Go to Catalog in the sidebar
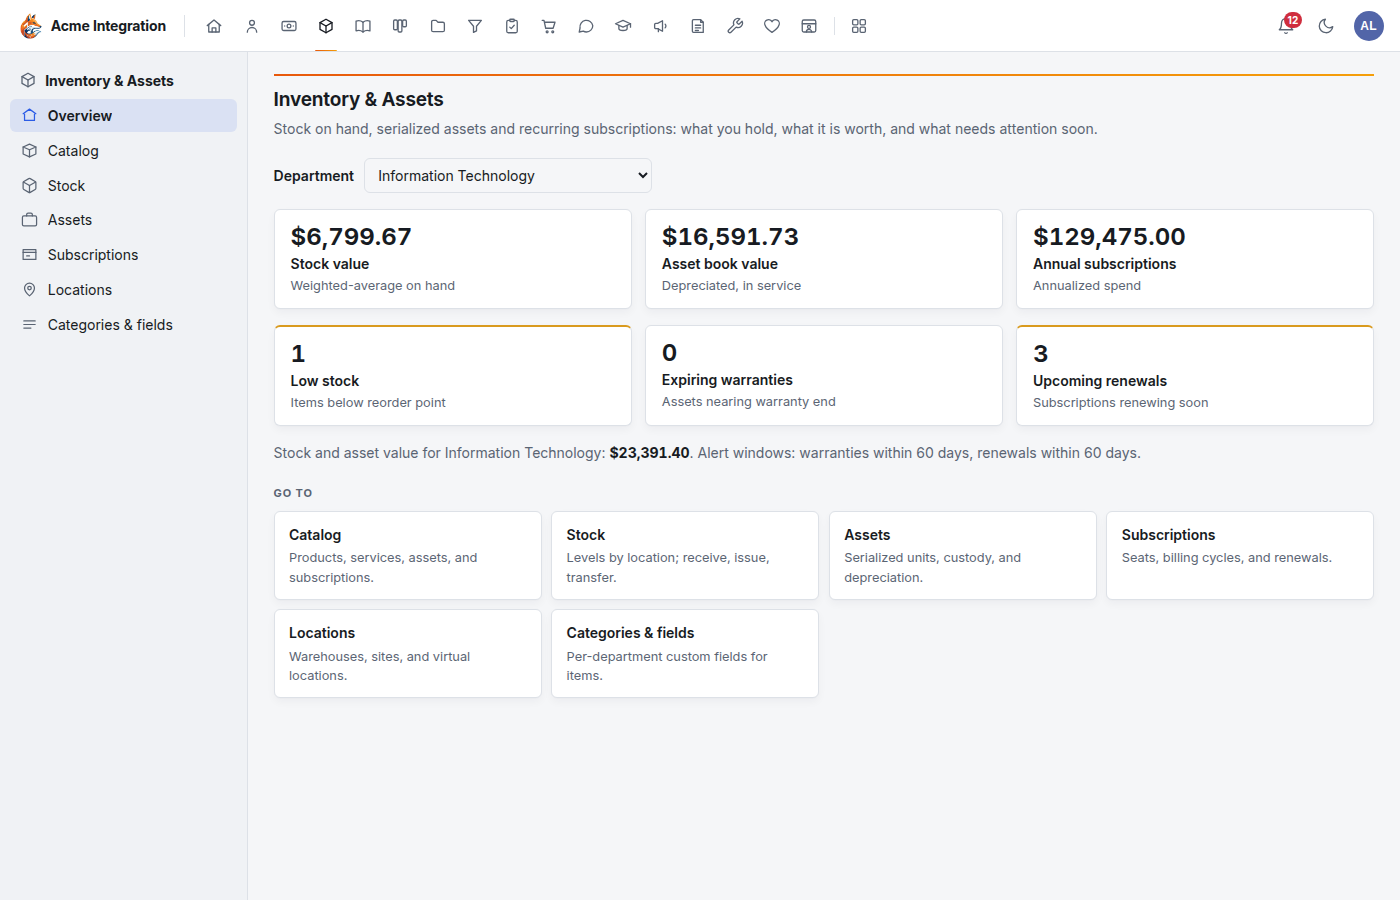Image resolution: width=1400 pixels, height=900 pixels. 123,151
